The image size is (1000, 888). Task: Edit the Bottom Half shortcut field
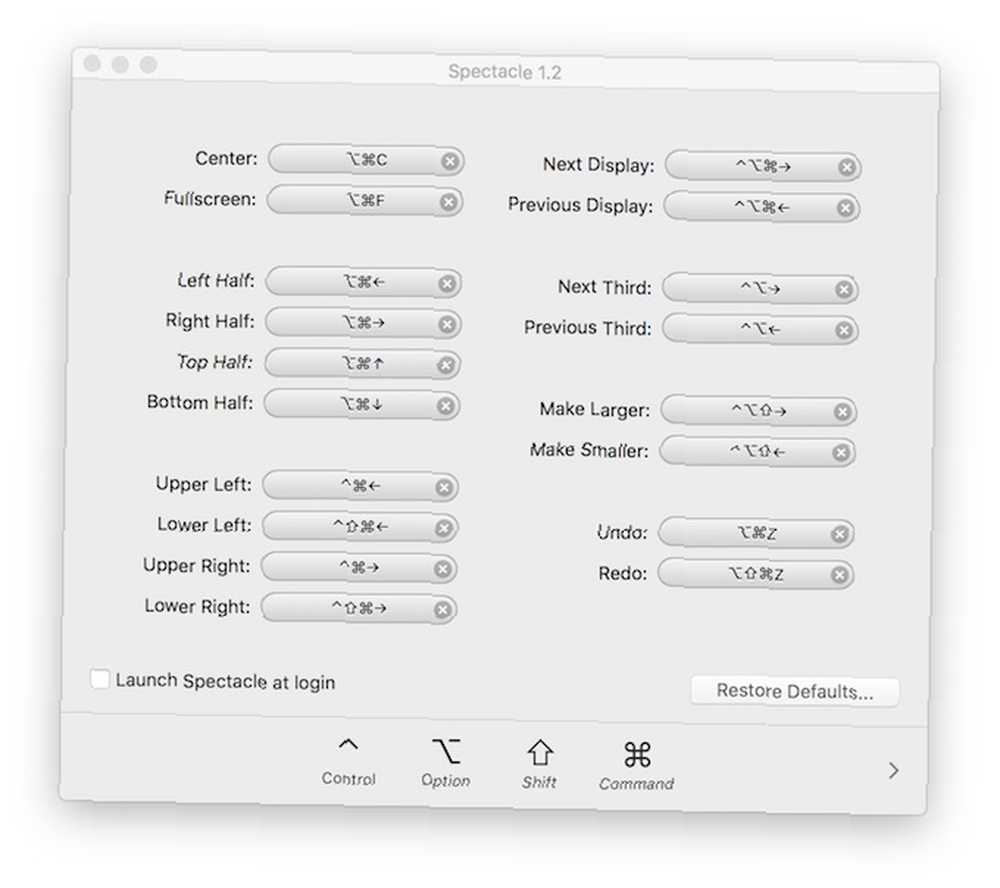[x=362, y=404]
